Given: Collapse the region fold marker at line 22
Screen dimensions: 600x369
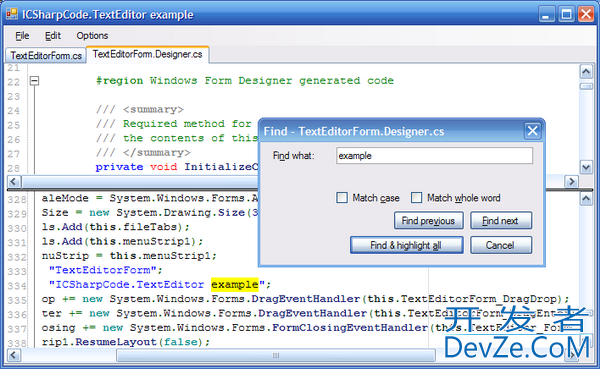Looking at the screenshot, I should click(x=34, y=81).
